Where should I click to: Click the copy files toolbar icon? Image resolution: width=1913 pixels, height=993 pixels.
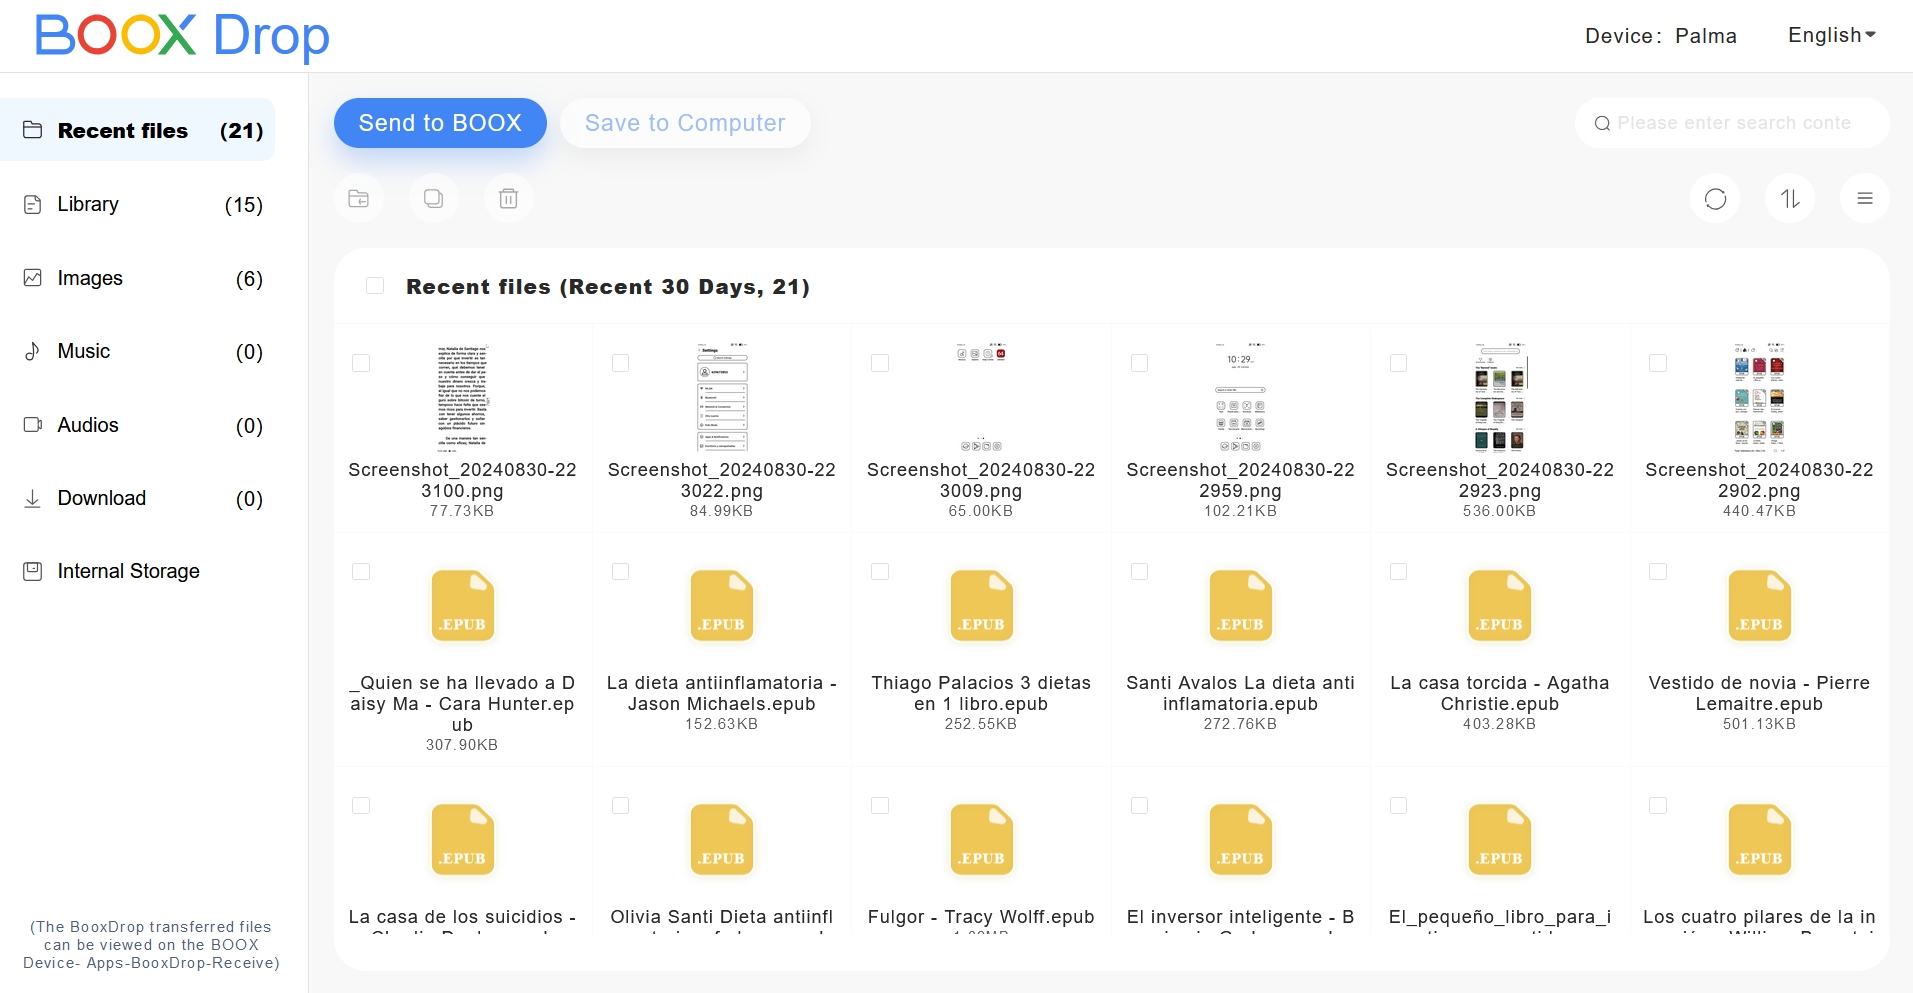(433, 199)
